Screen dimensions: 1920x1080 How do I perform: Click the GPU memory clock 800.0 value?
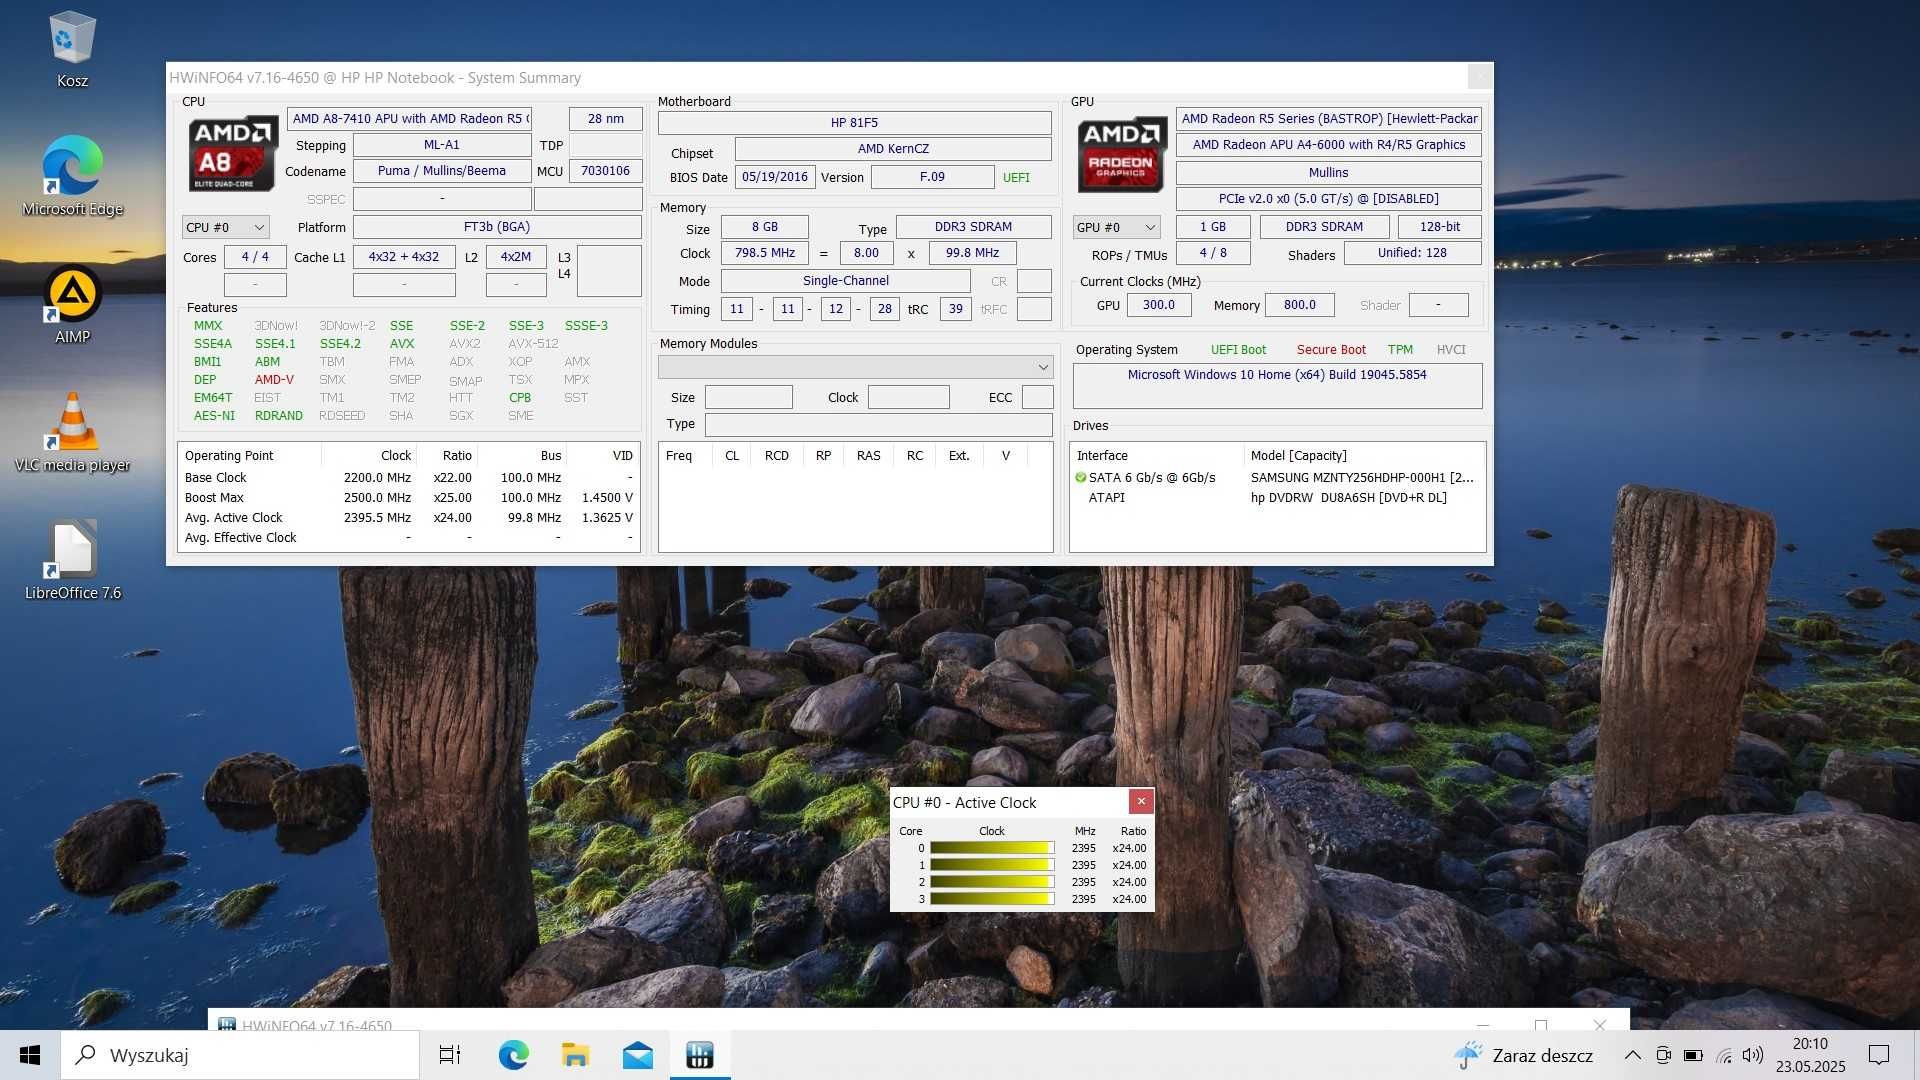click(x=1300, y=305)
